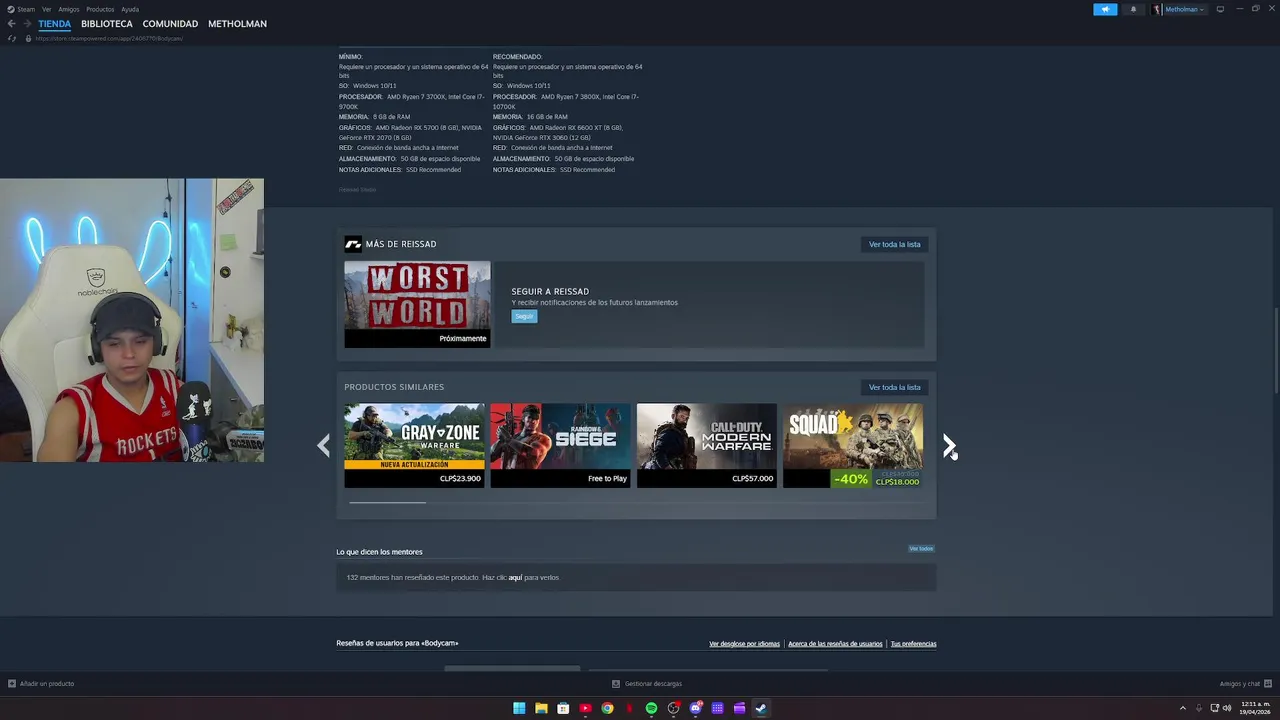Reload the store page

[12, 38]
